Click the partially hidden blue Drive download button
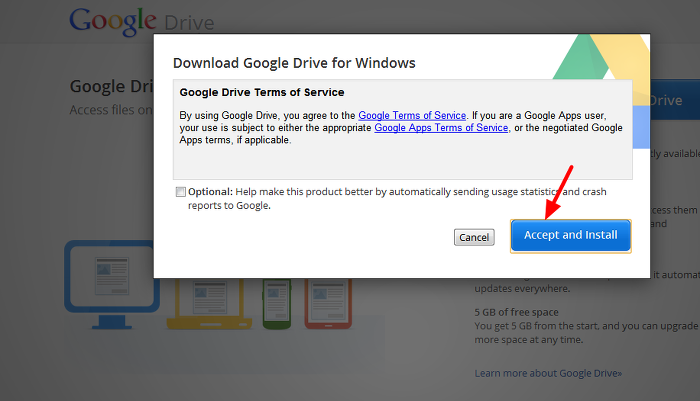This screenshot has height=401, width=700. [666, 100]
